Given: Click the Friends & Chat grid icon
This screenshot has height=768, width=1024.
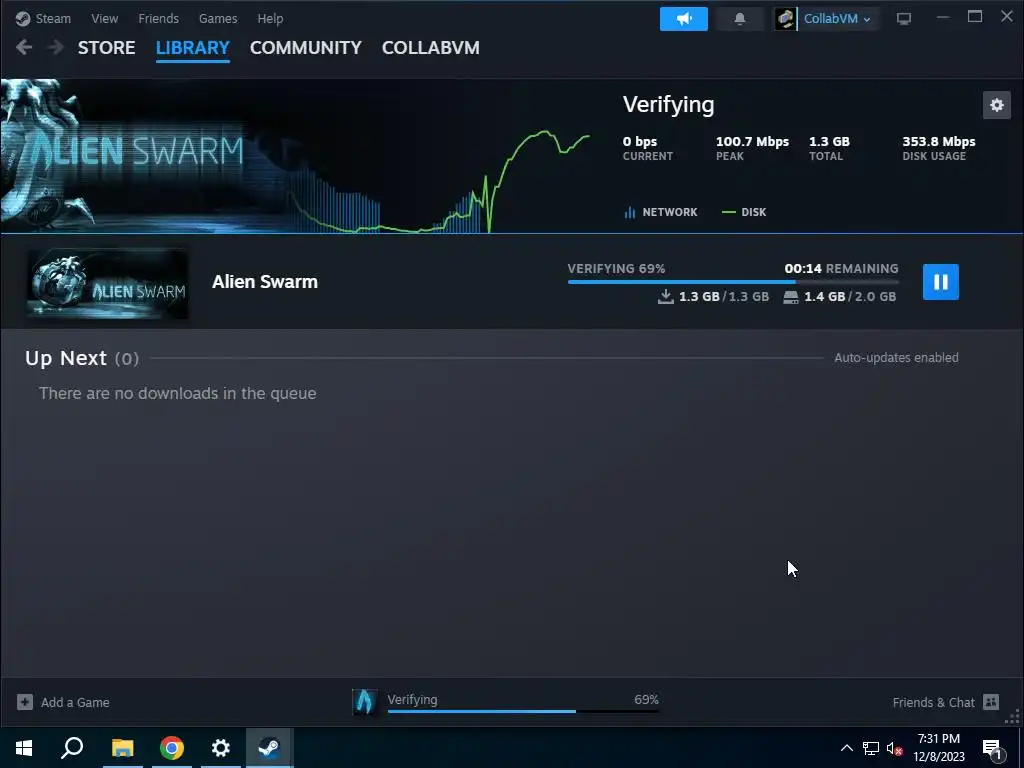Looking at the screenshot, I should 991,702.
